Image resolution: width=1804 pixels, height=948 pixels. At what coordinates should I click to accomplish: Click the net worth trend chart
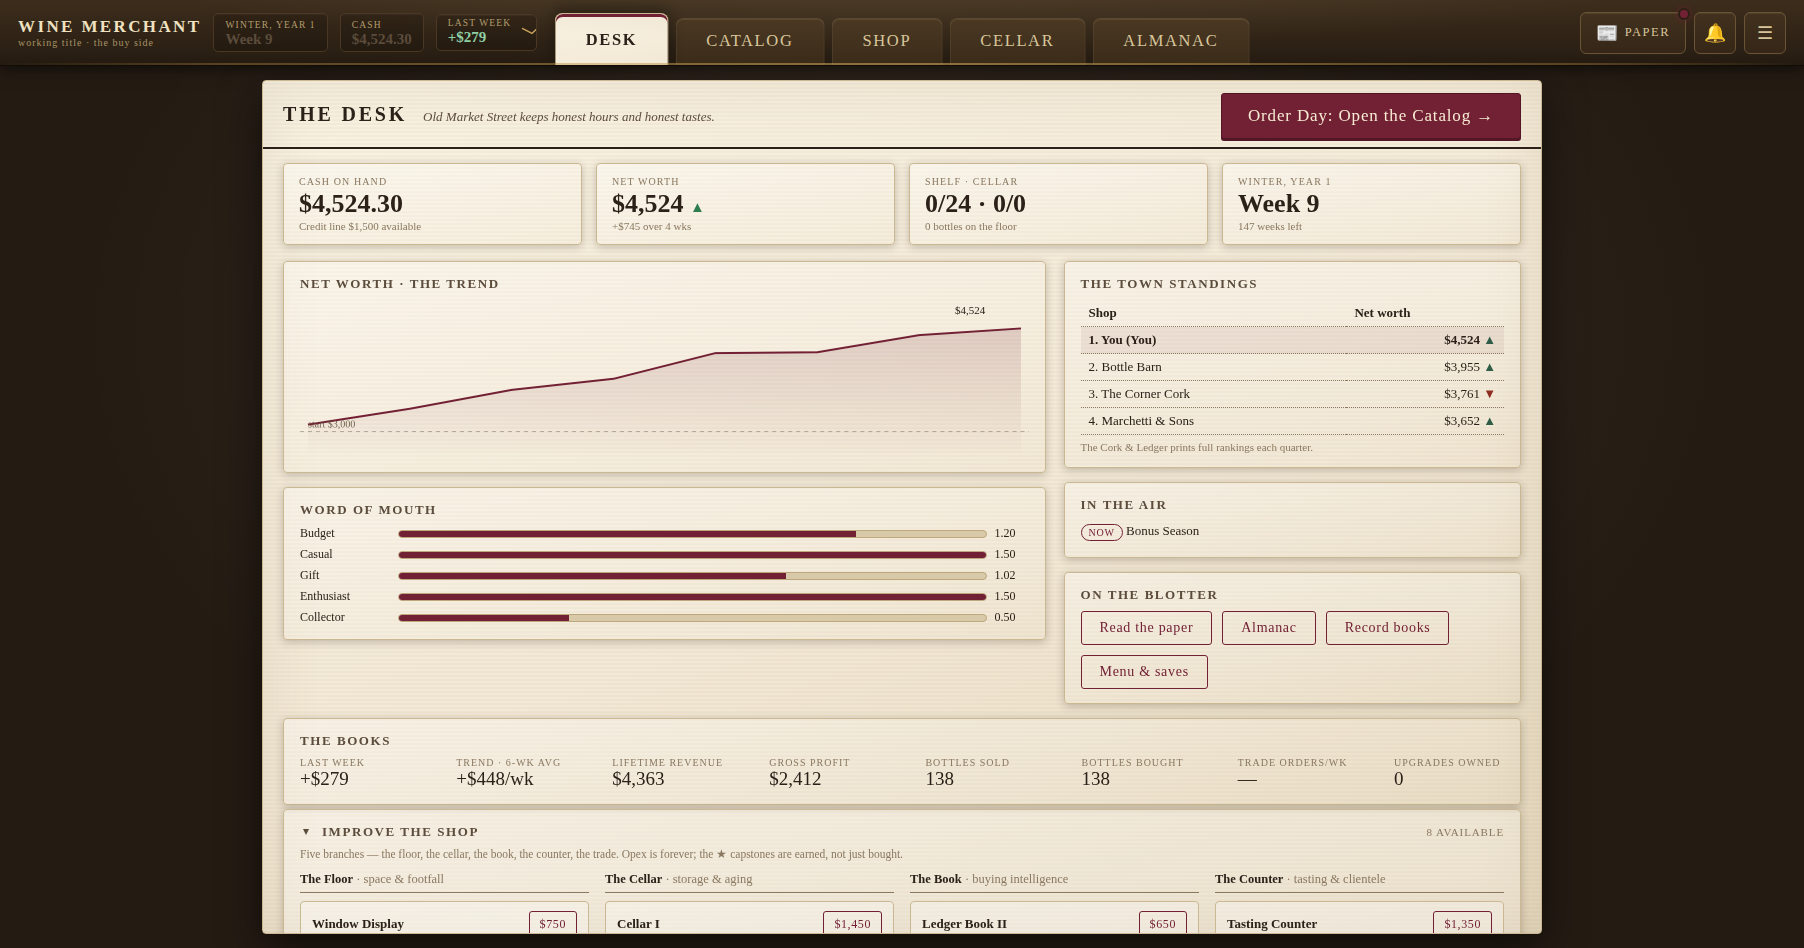point(664,378)
